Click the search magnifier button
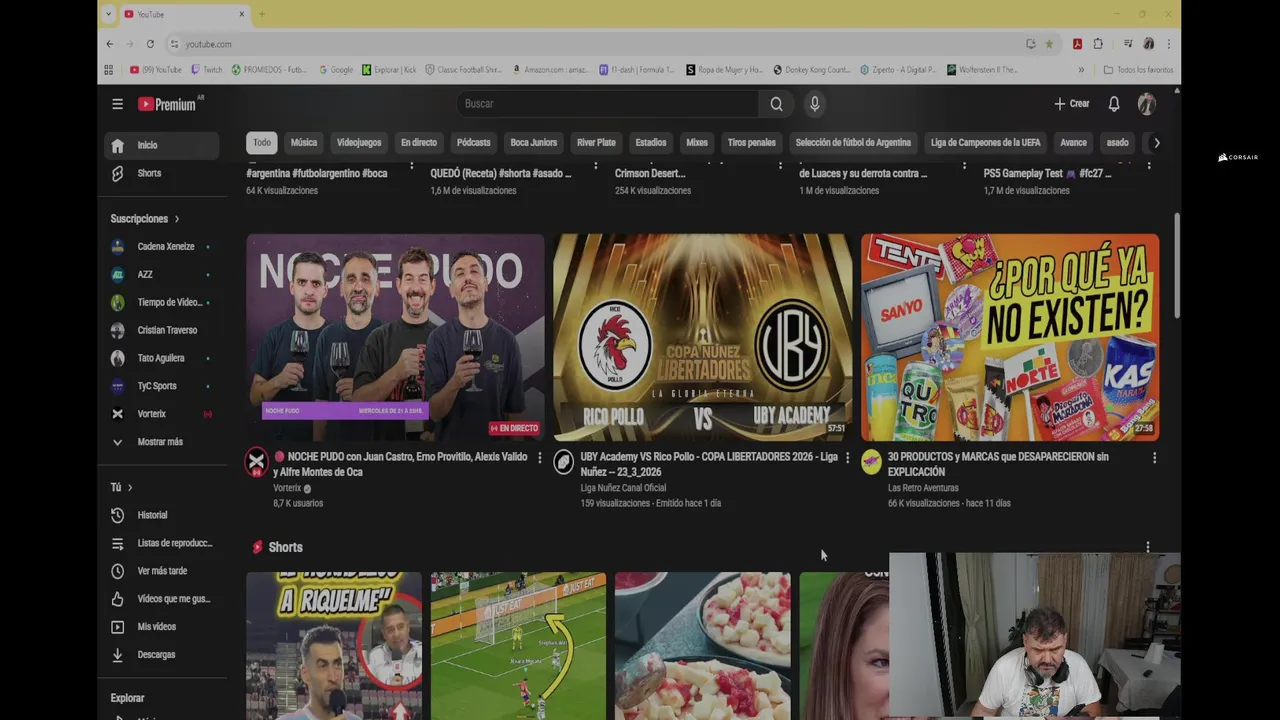 click(x=776, y=104)
